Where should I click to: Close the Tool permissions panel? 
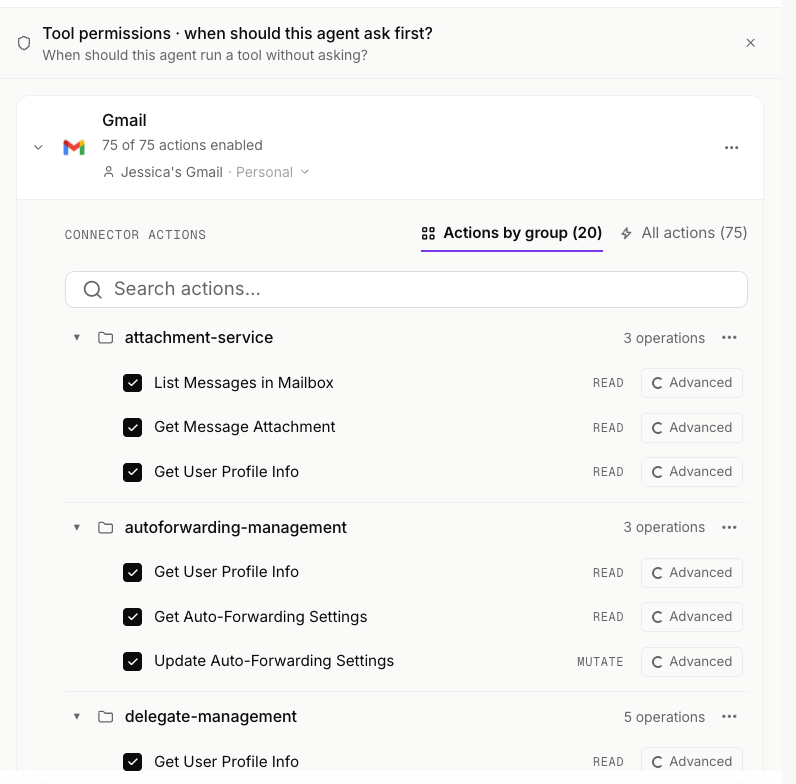pyautogui.click(x=750, y=43)
